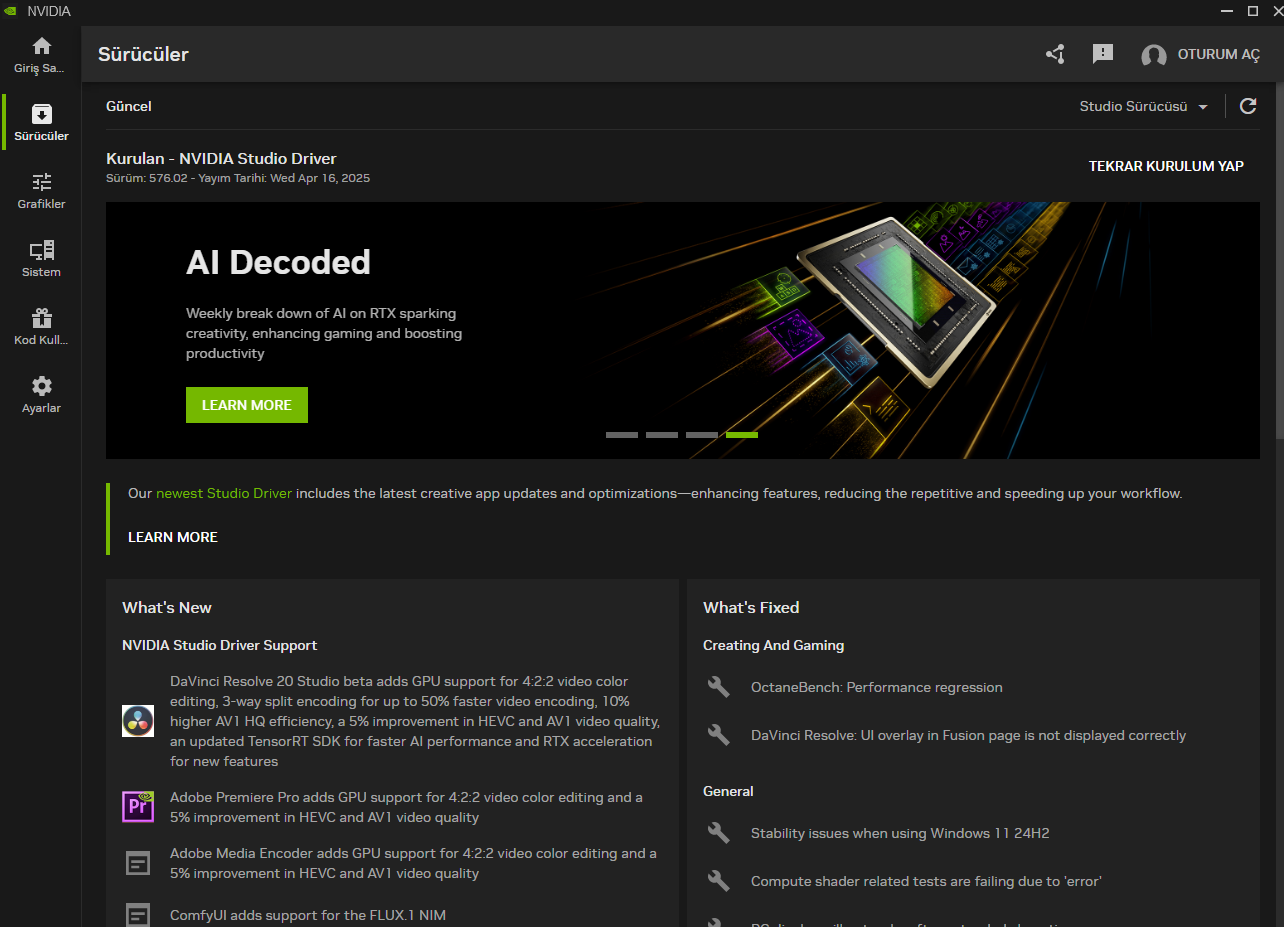Click 'Kurulan - NVIDIA Studio Driver' title

click(x=221, y=158)
